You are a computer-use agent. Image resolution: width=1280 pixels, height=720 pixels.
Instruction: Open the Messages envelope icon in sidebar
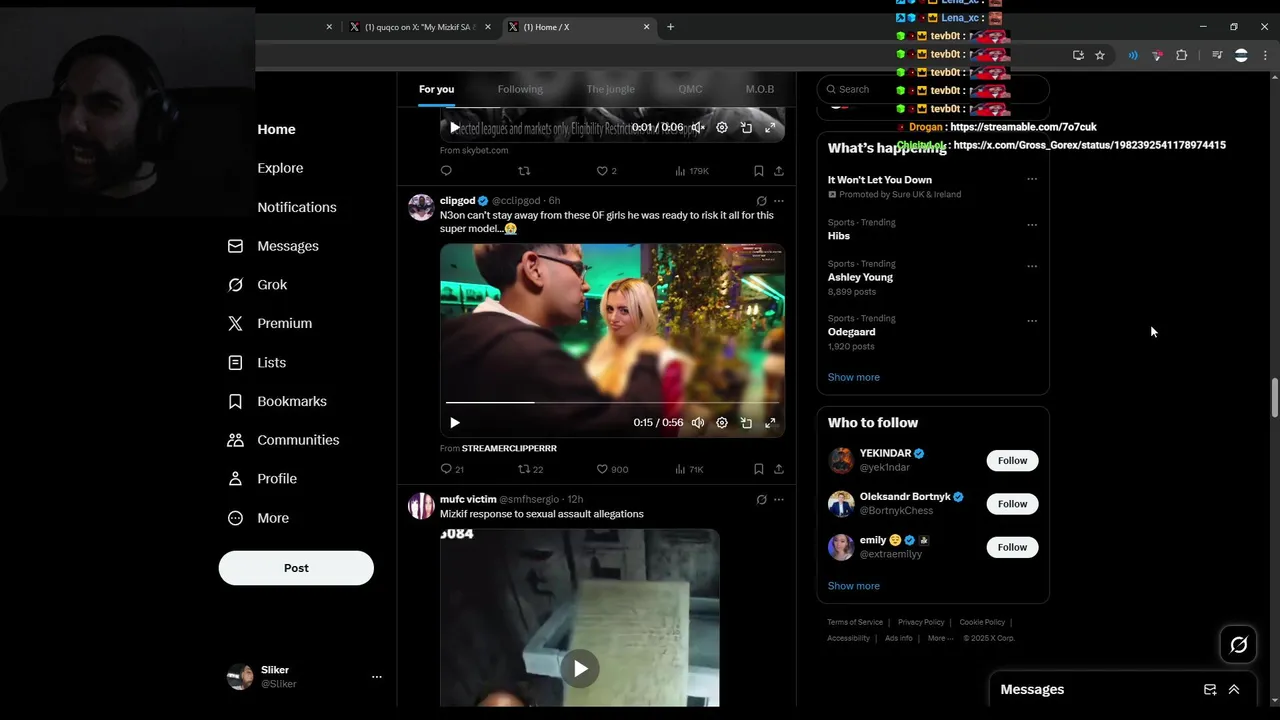pyautogui.click(x=235, y=246)
